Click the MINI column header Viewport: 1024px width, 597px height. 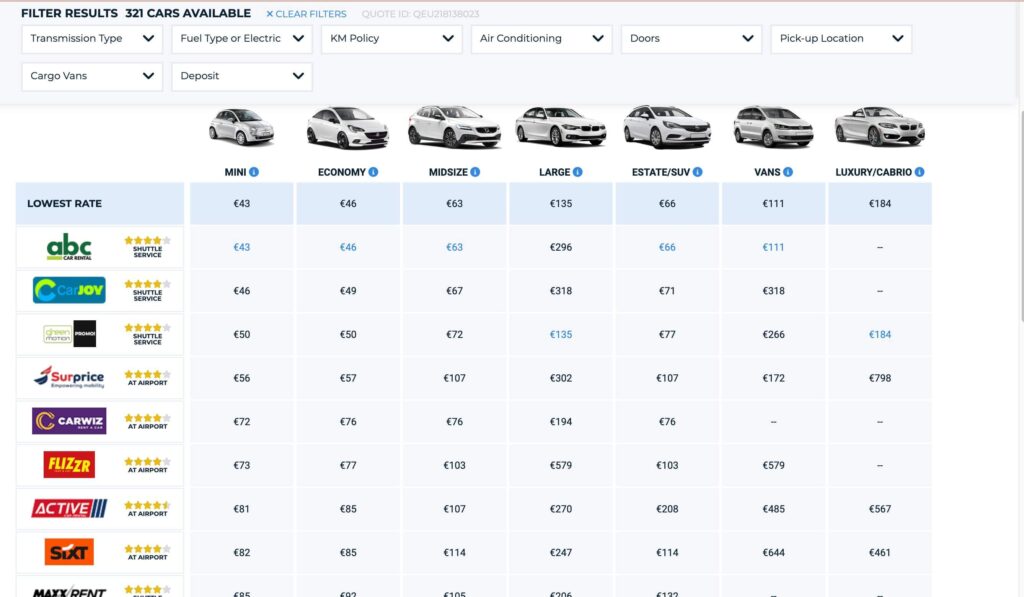[235, 172]
